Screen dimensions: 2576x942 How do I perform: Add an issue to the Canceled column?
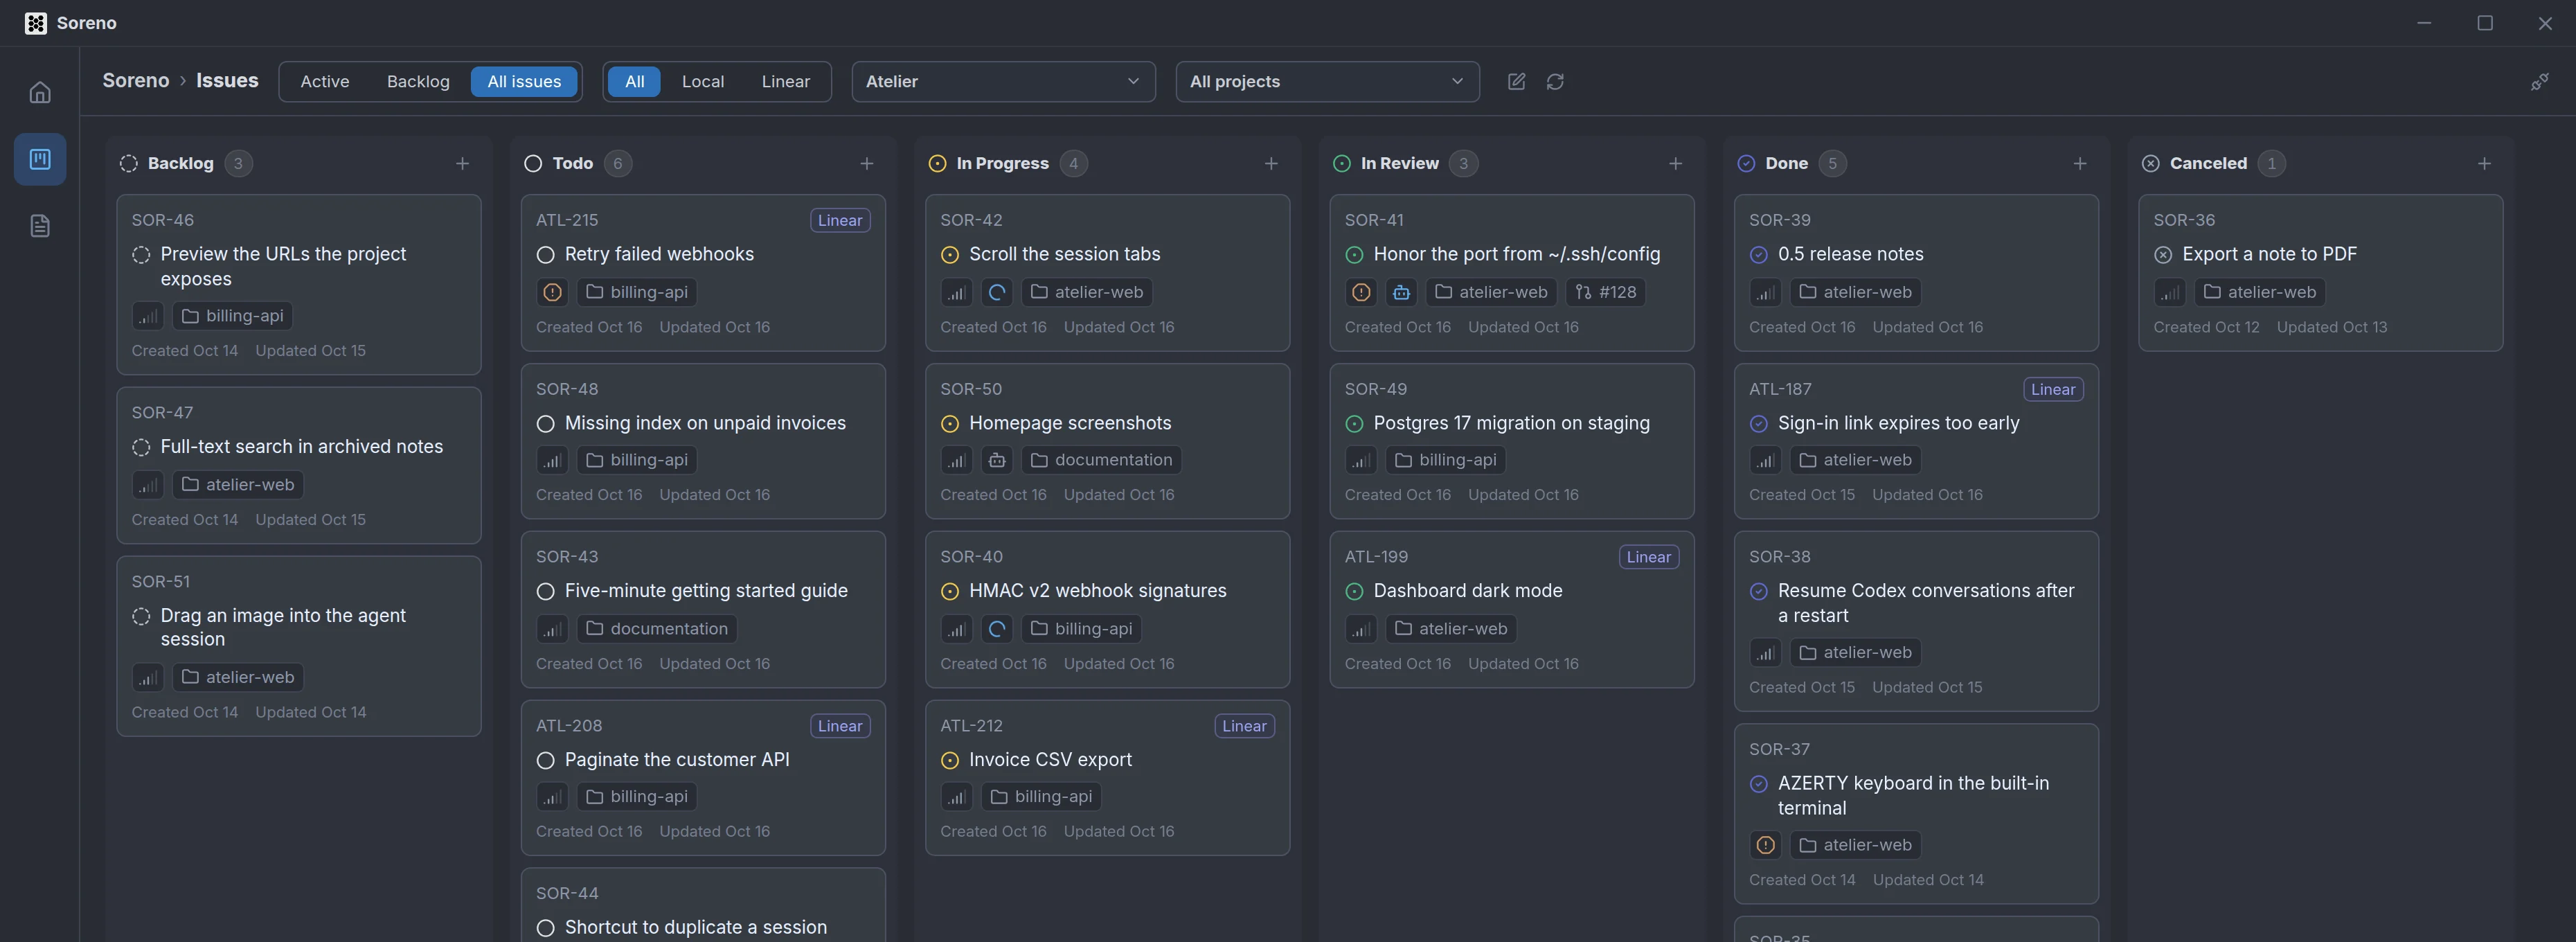click(x=2484, y=164)
